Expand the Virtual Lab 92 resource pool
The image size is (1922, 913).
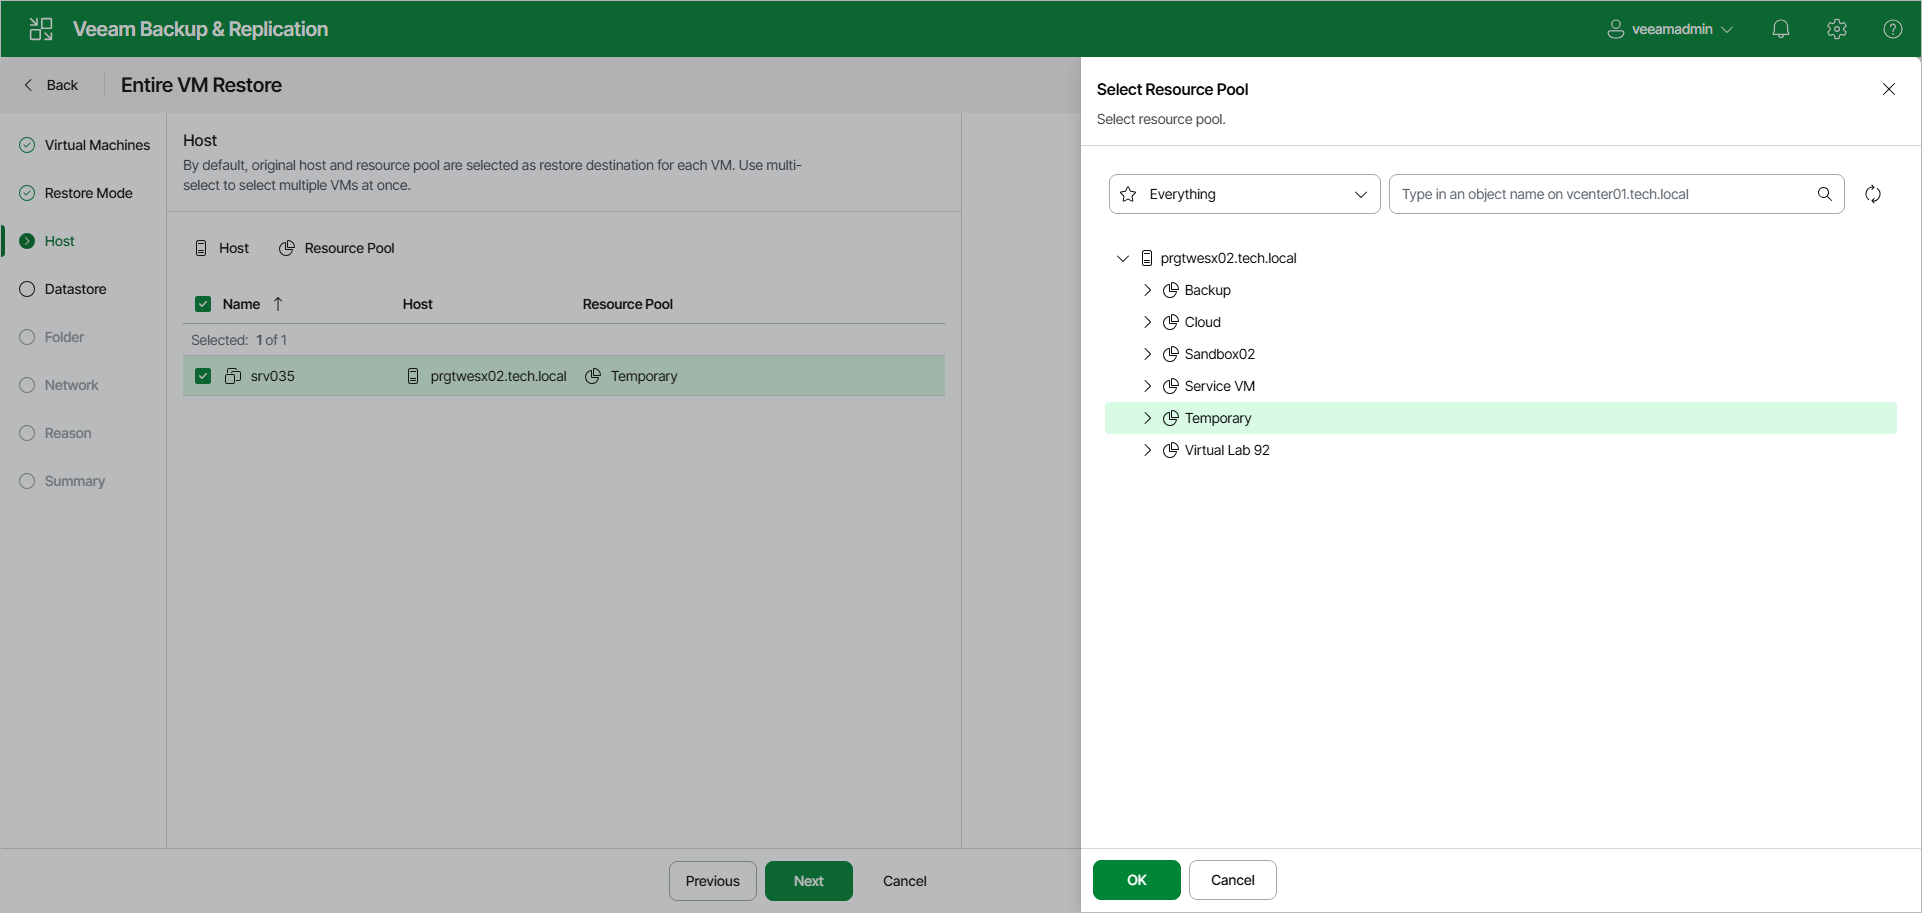tap(1147, 450)
